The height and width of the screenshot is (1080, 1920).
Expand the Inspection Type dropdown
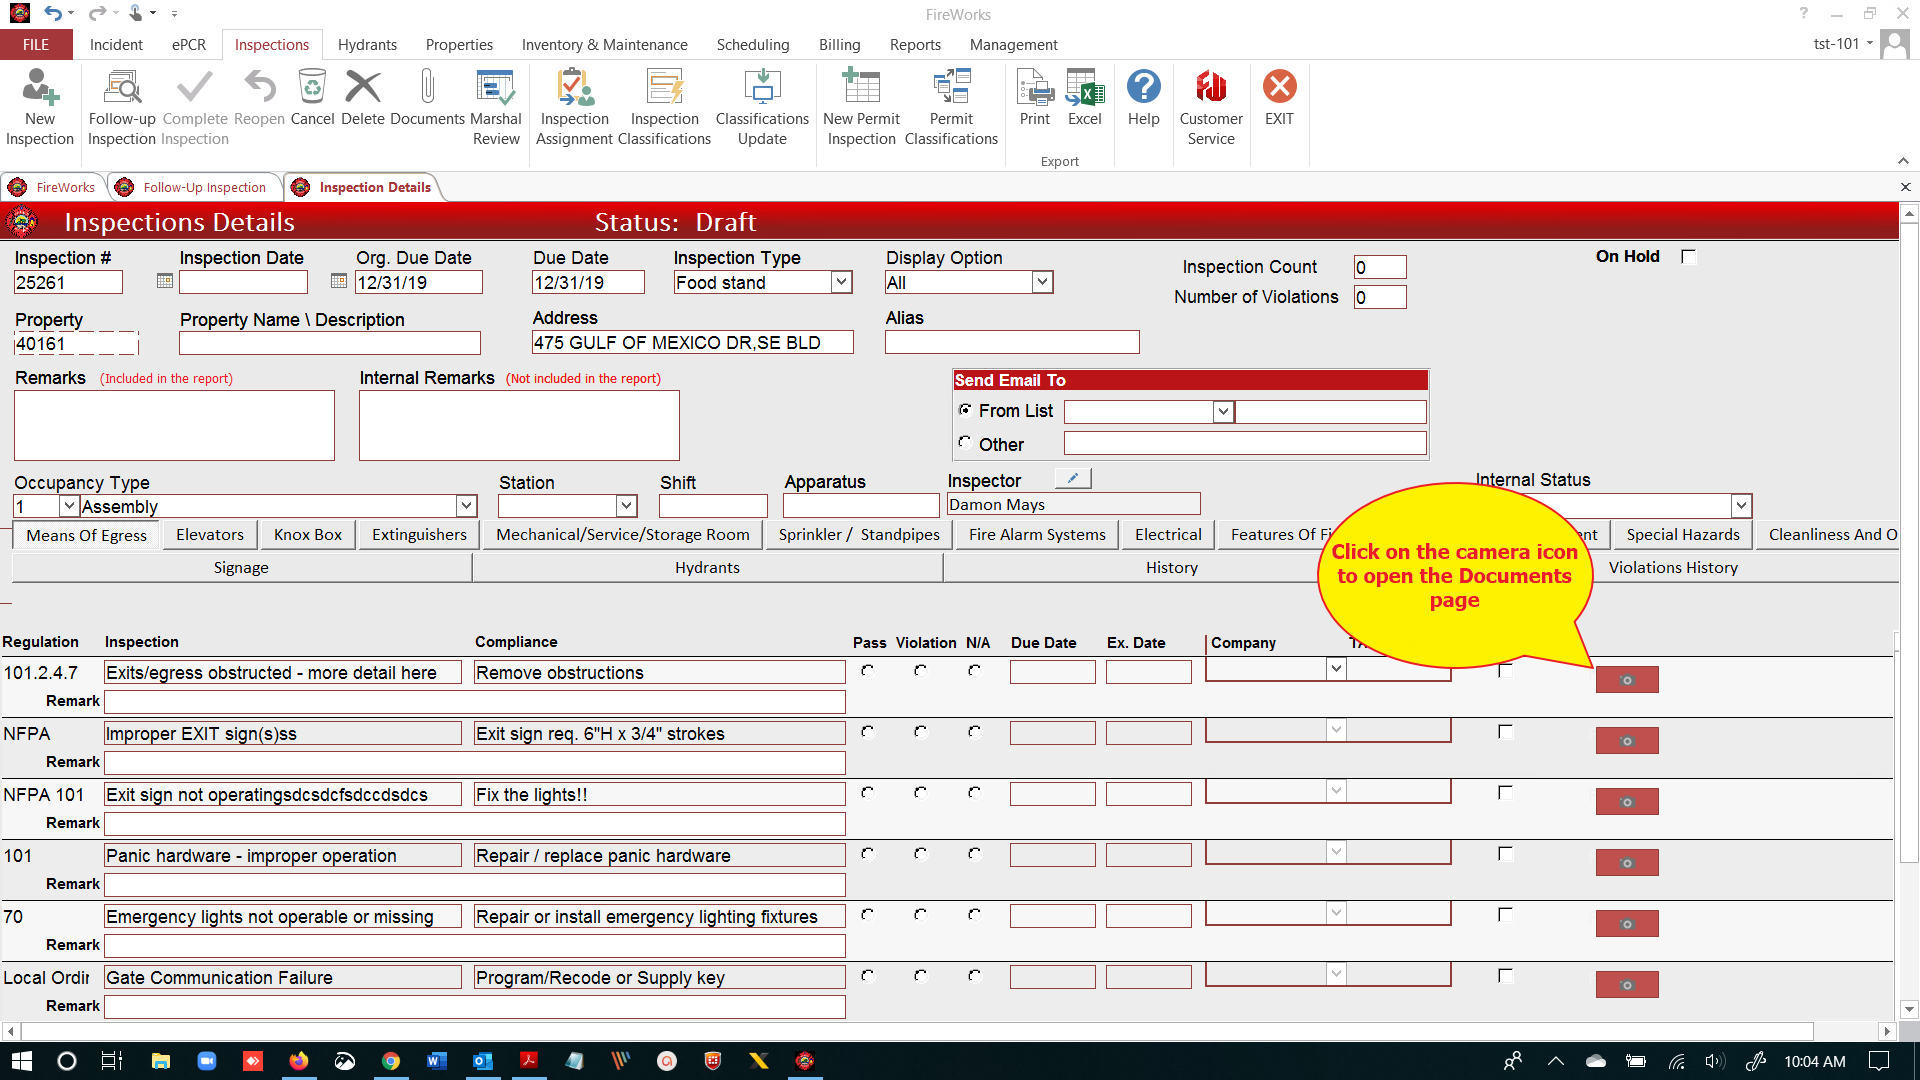pyautogui.click(x=841, y=283)
